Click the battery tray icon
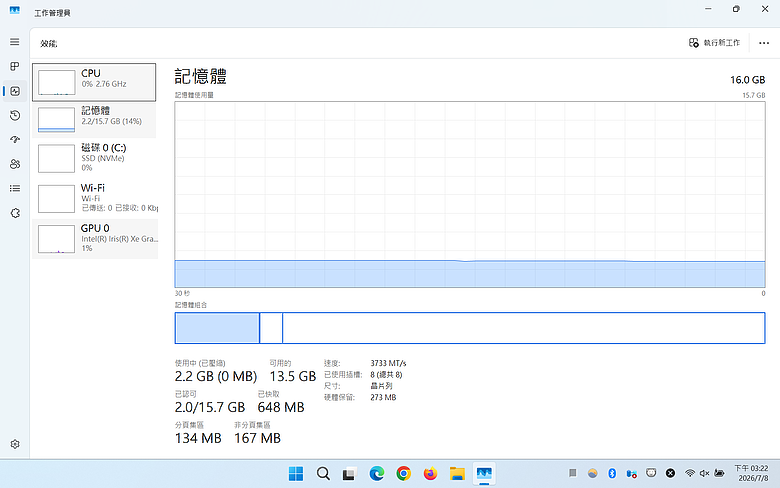 click(719, 473)
